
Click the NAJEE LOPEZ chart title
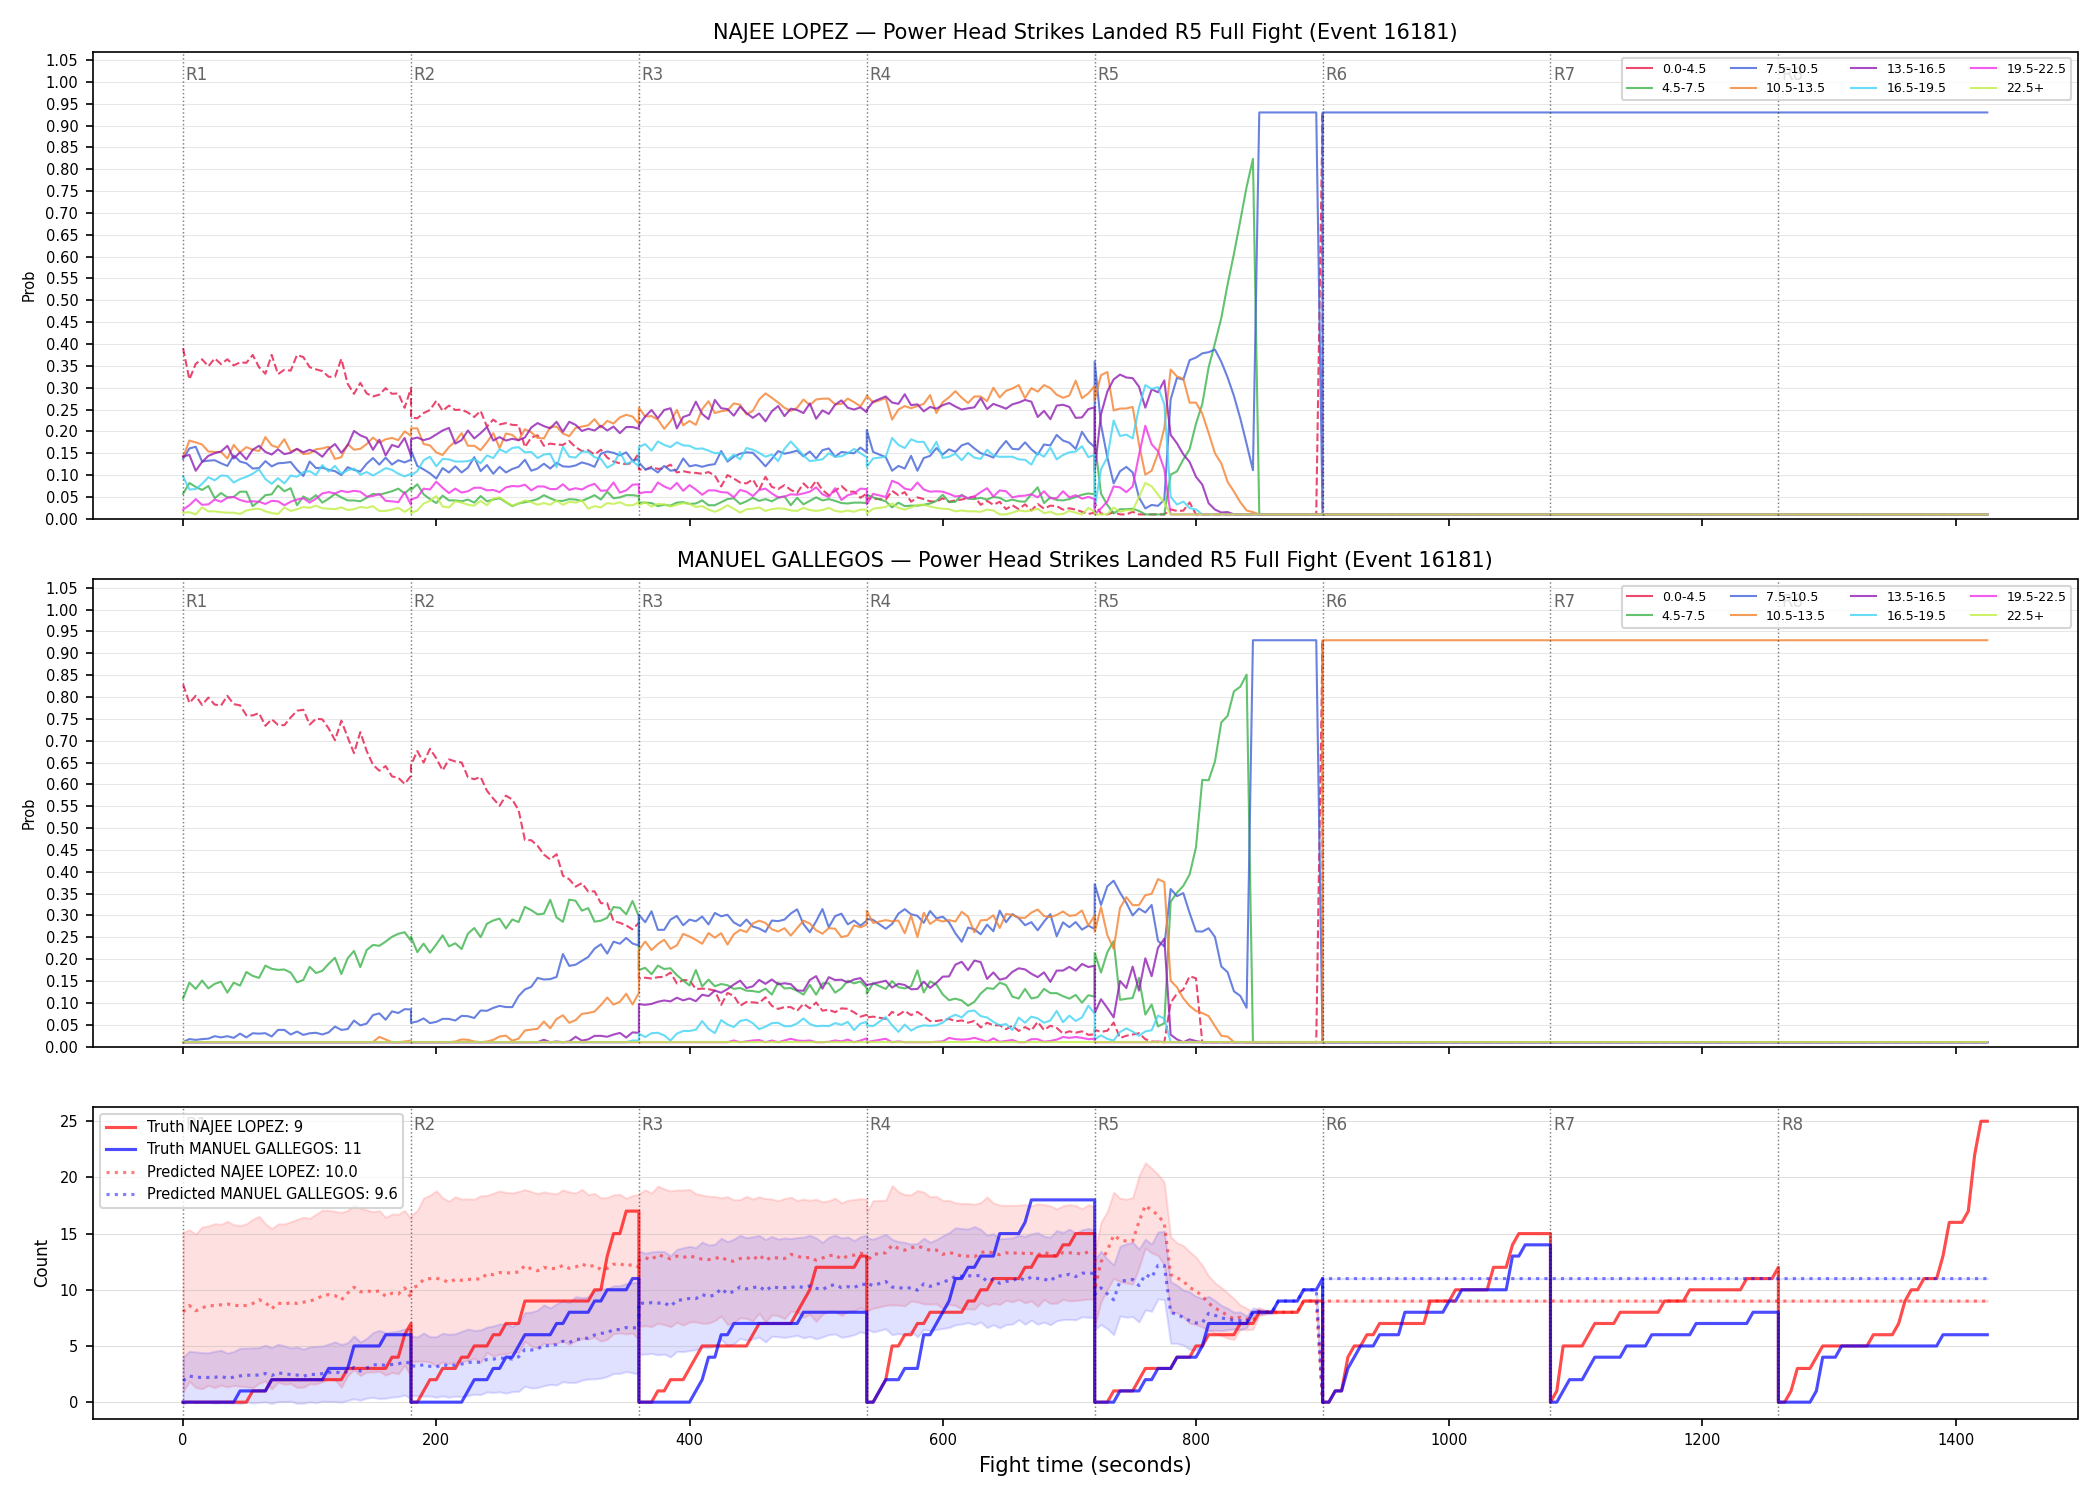[x=1085, y=32]
